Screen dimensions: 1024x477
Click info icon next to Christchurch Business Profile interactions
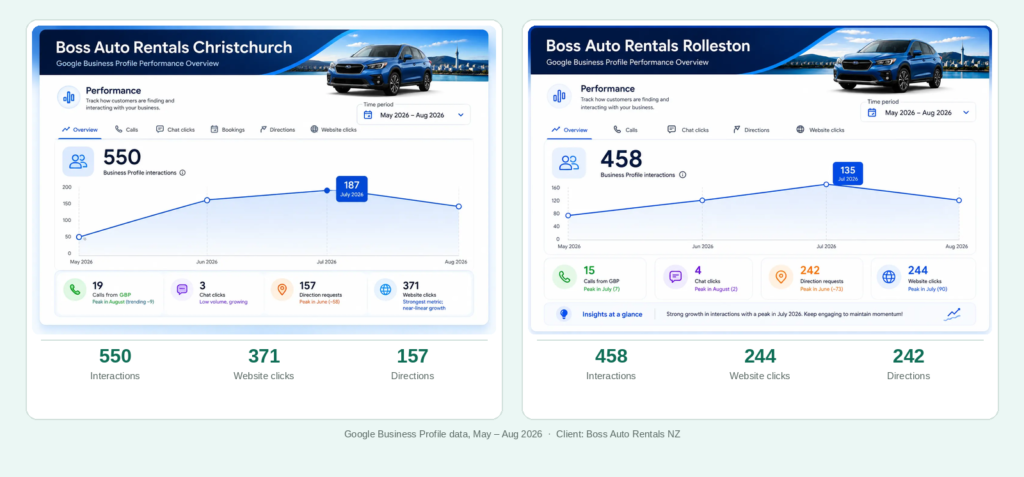pyautogui.click(x=182, y=173)
